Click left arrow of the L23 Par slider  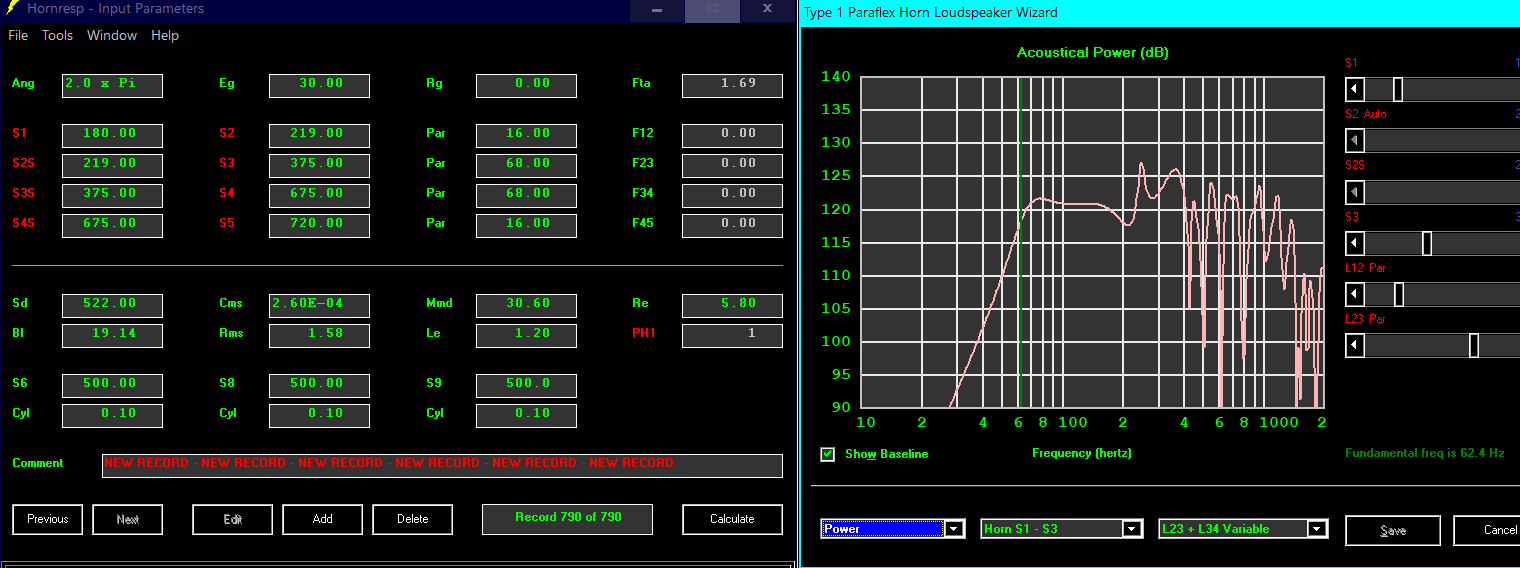tap(1355, 345)
